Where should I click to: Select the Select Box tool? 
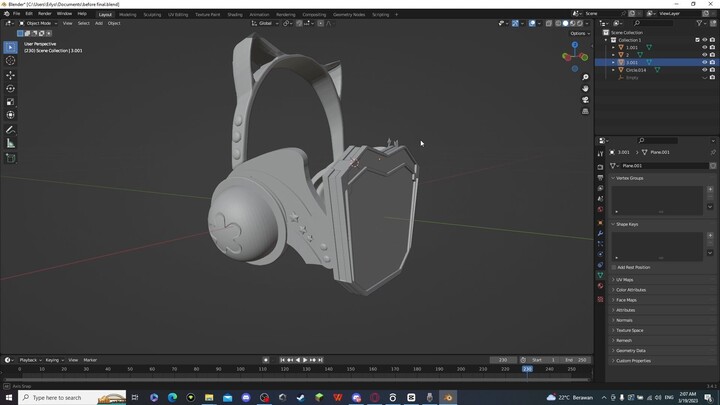coord(11,47)
